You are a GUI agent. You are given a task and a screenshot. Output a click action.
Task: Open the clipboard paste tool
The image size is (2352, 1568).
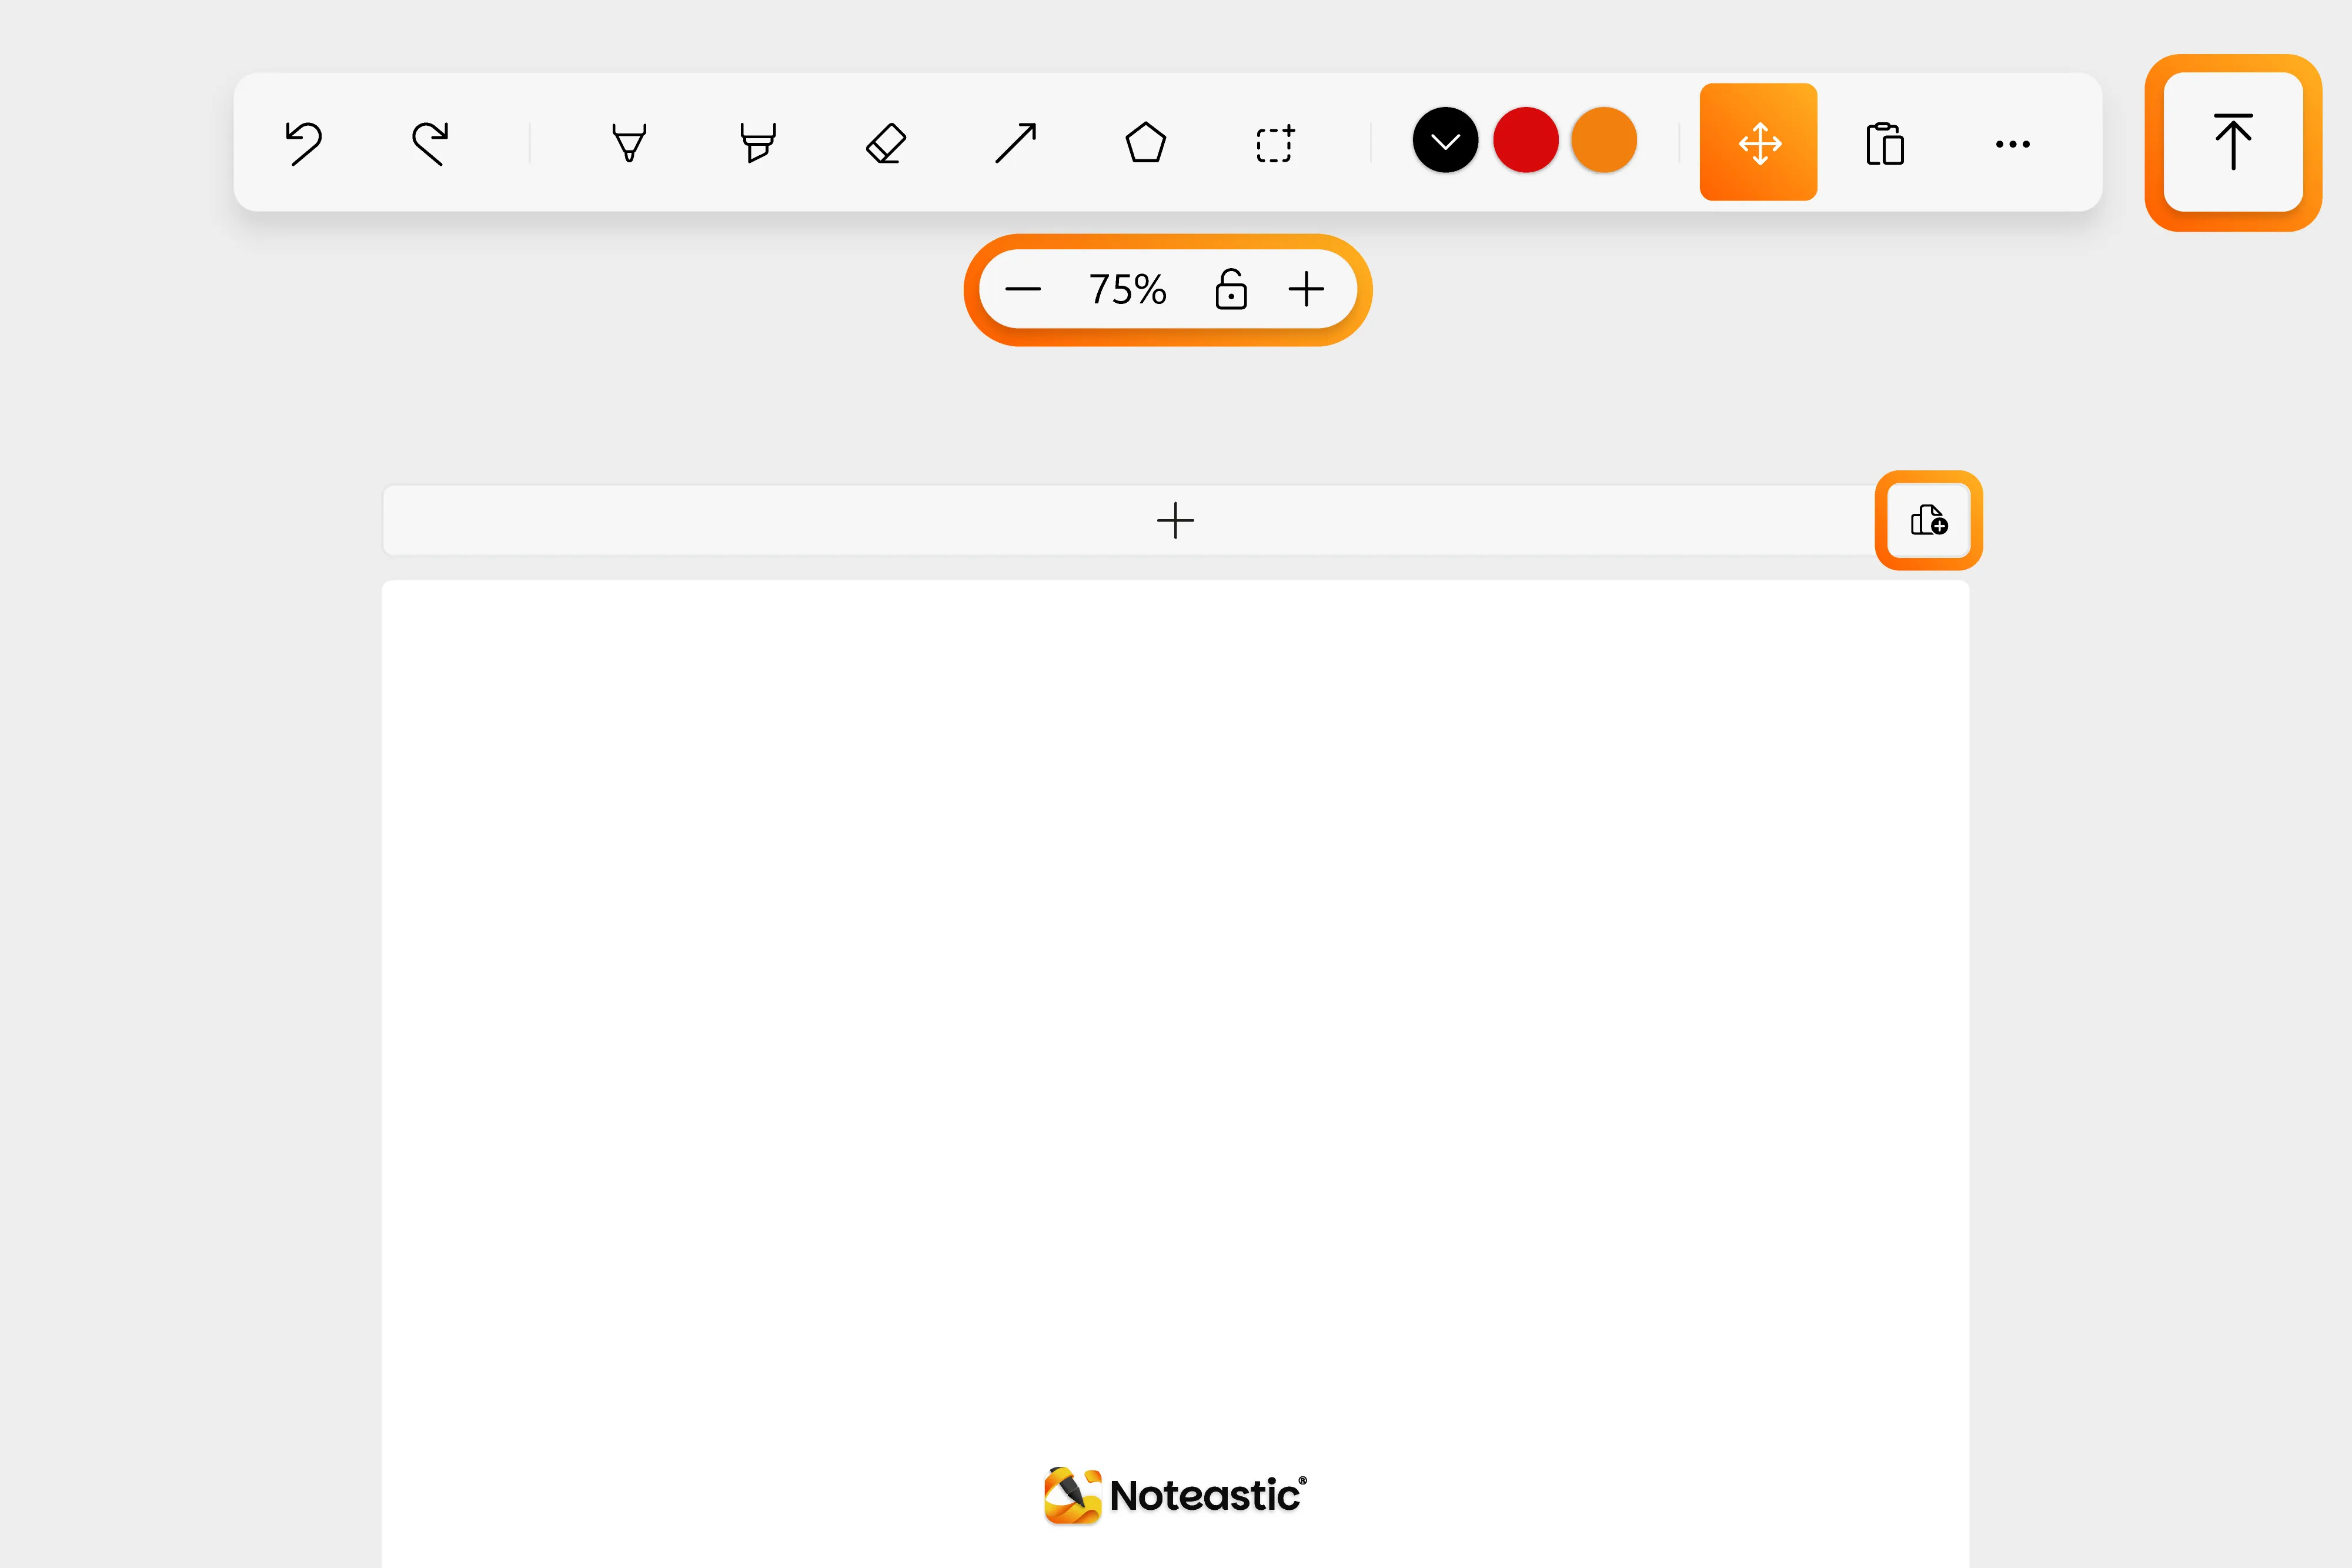click(x=1886, y=142)
